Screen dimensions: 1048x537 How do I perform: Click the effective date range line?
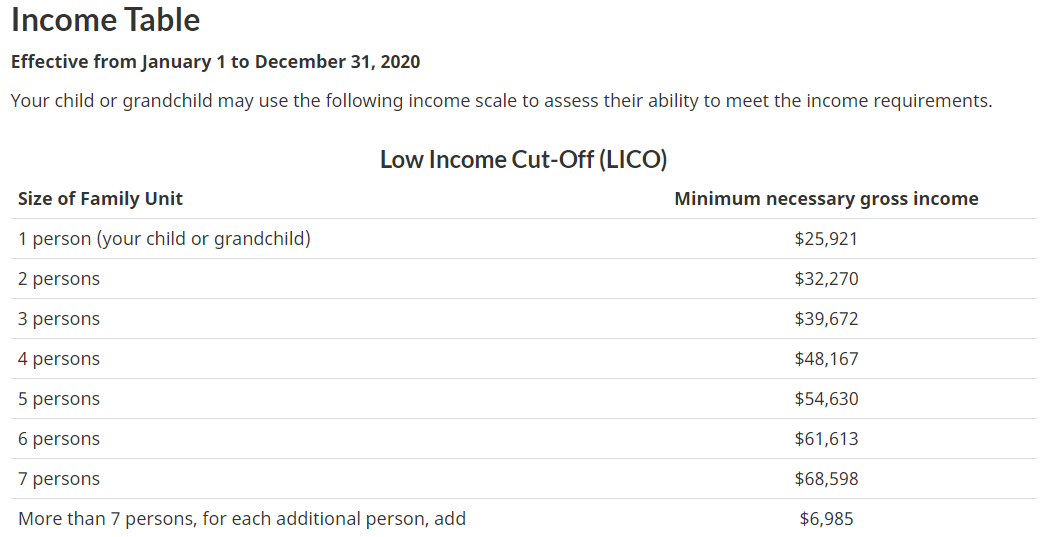215,62
